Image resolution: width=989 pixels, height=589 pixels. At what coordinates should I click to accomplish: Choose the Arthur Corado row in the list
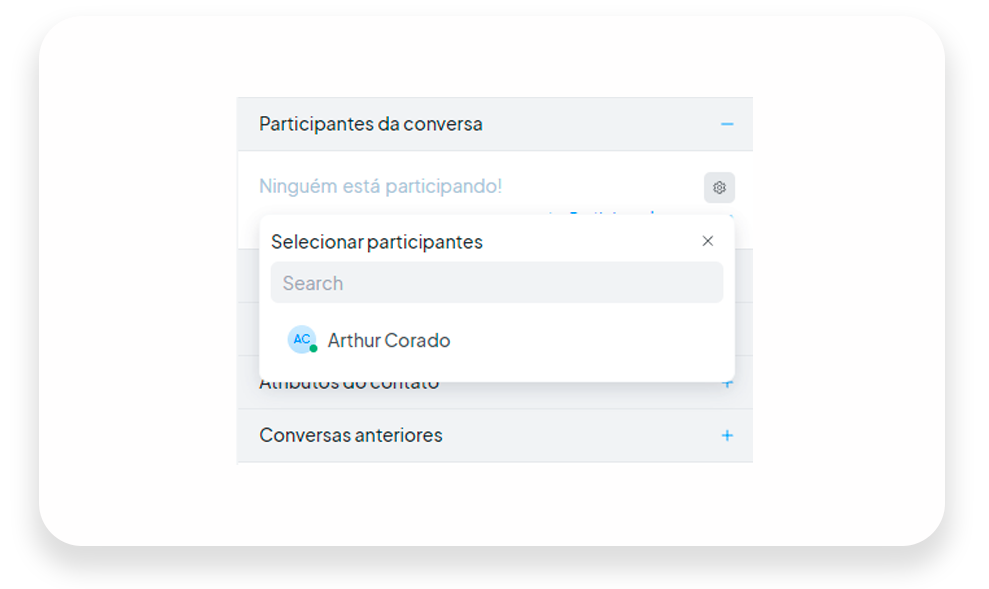(x=497, y=340)
